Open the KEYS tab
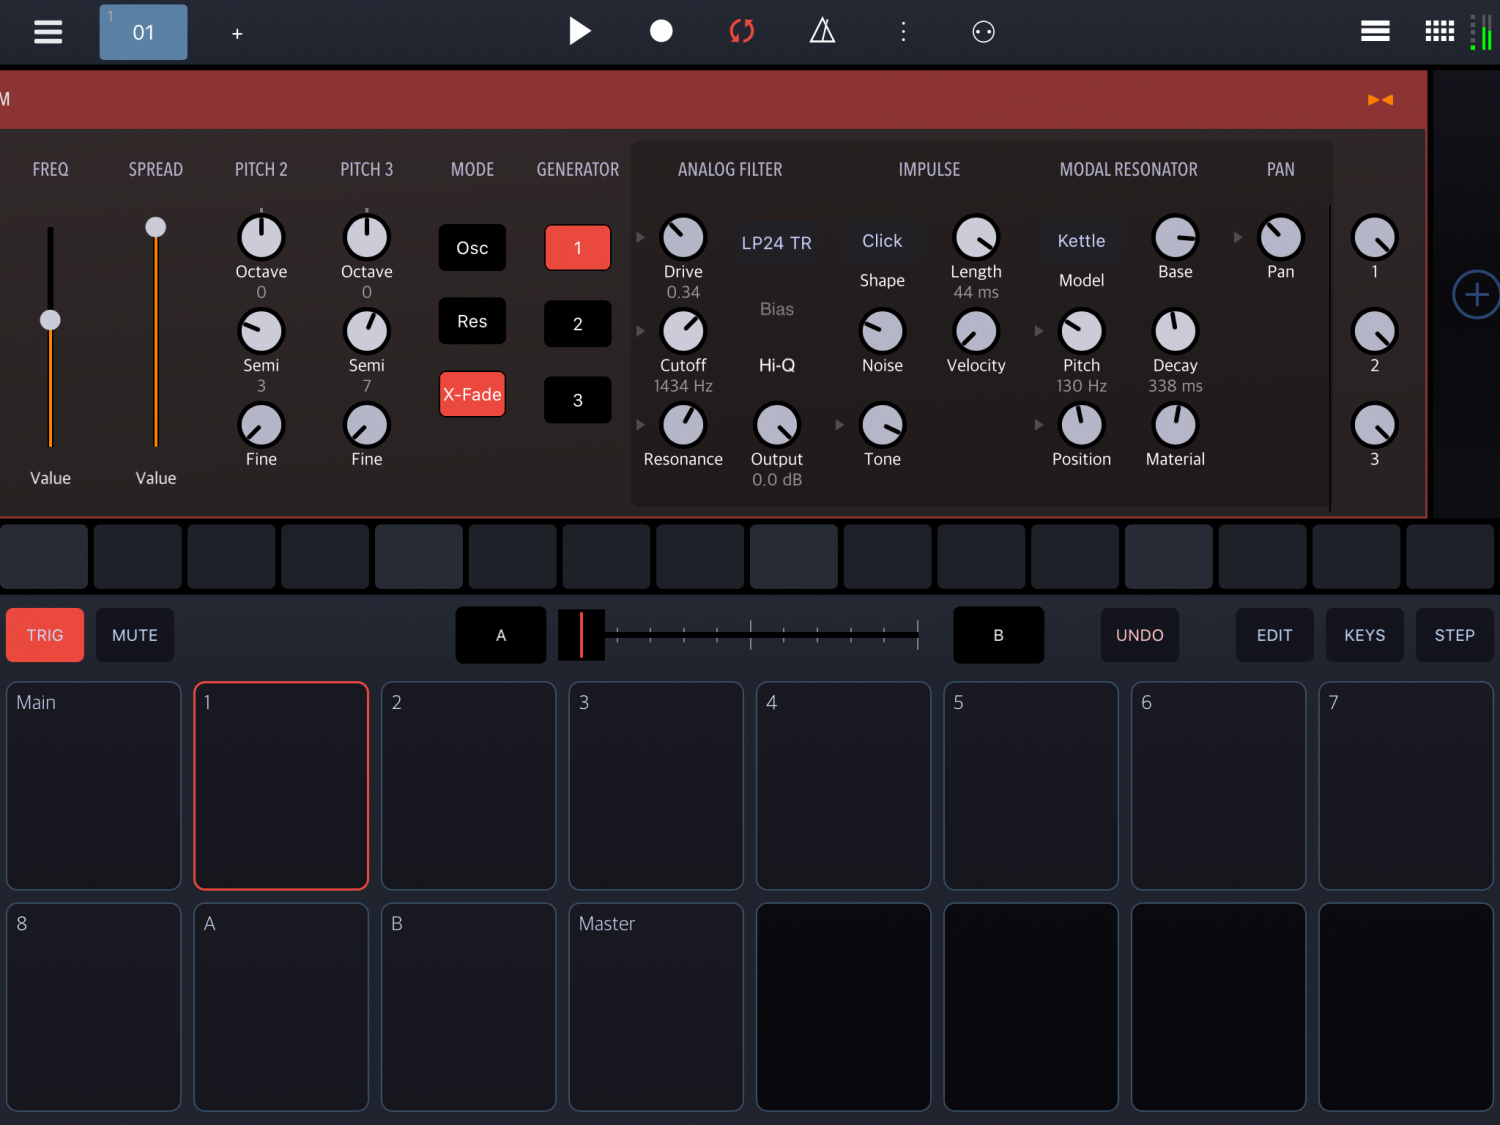1500x1125 pixels. tap(1364, 635)
